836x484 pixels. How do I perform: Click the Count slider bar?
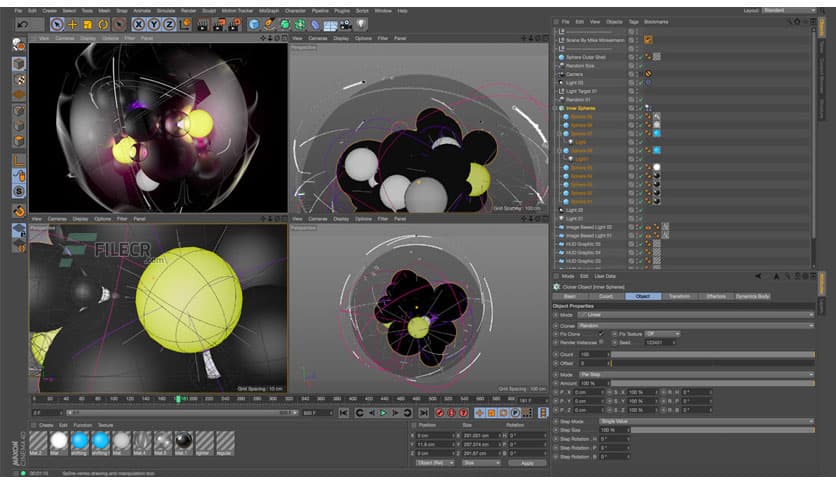(712, 354)
